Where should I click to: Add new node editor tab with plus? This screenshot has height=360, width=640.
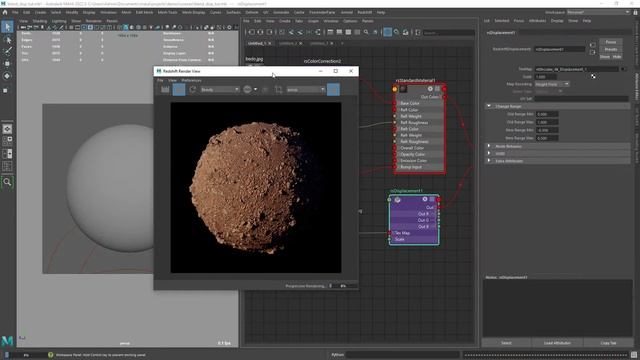(342, 43)
